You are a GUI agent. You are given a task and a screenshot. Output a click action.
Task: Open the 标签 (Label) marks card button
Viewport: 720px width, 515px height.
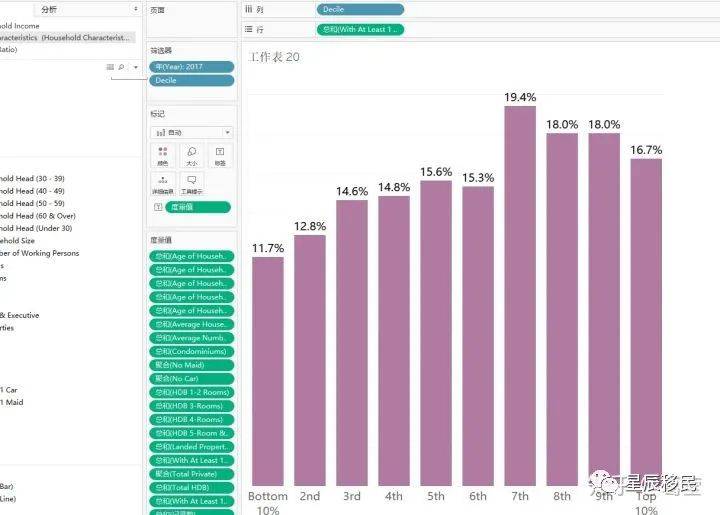point(220,155)
